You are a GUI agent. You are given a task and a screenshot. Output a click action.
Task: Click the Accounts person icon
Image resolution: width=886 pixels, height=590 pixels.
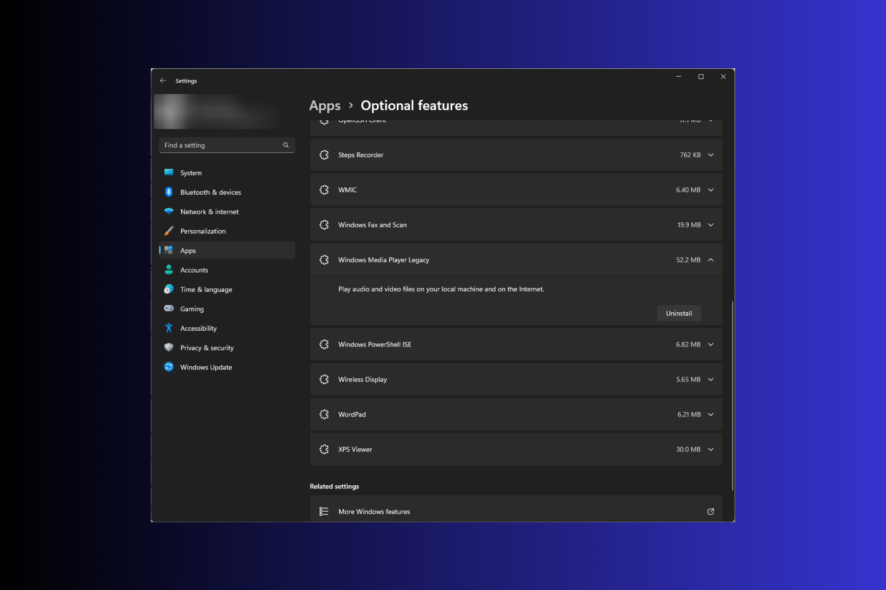coord(168,270)
